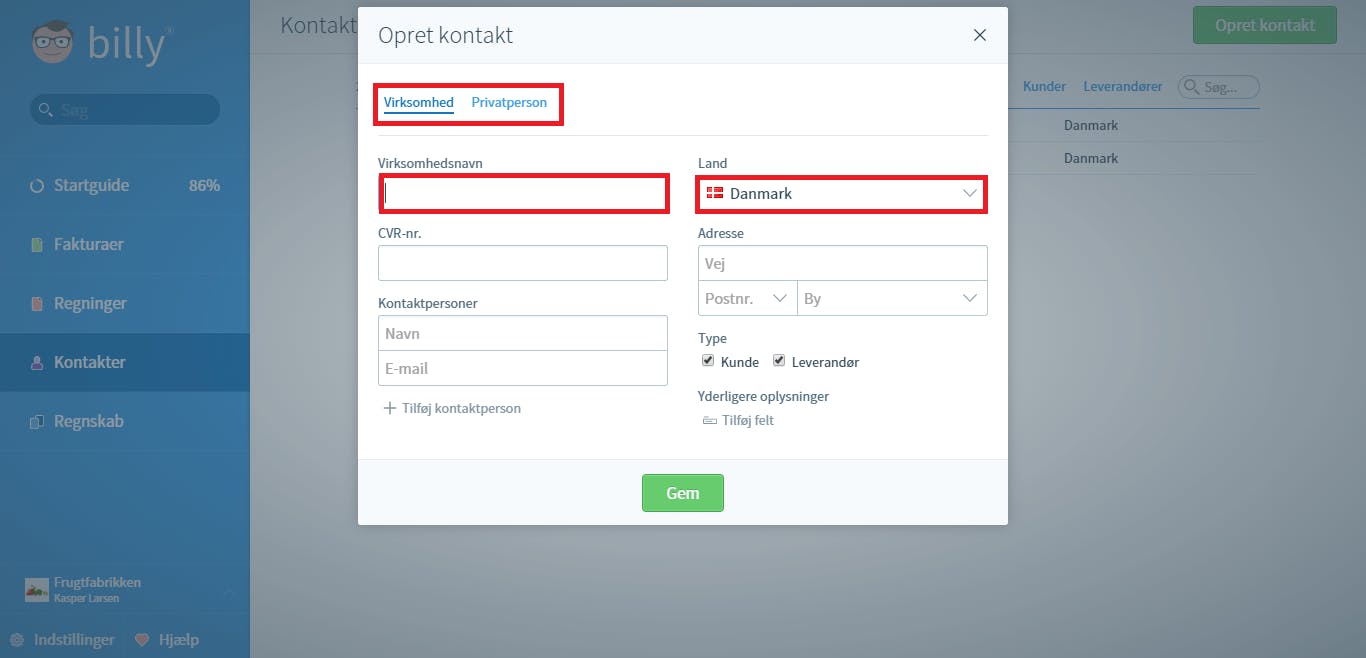Open Startguide with the 86% progress indicator

[125, 185]
